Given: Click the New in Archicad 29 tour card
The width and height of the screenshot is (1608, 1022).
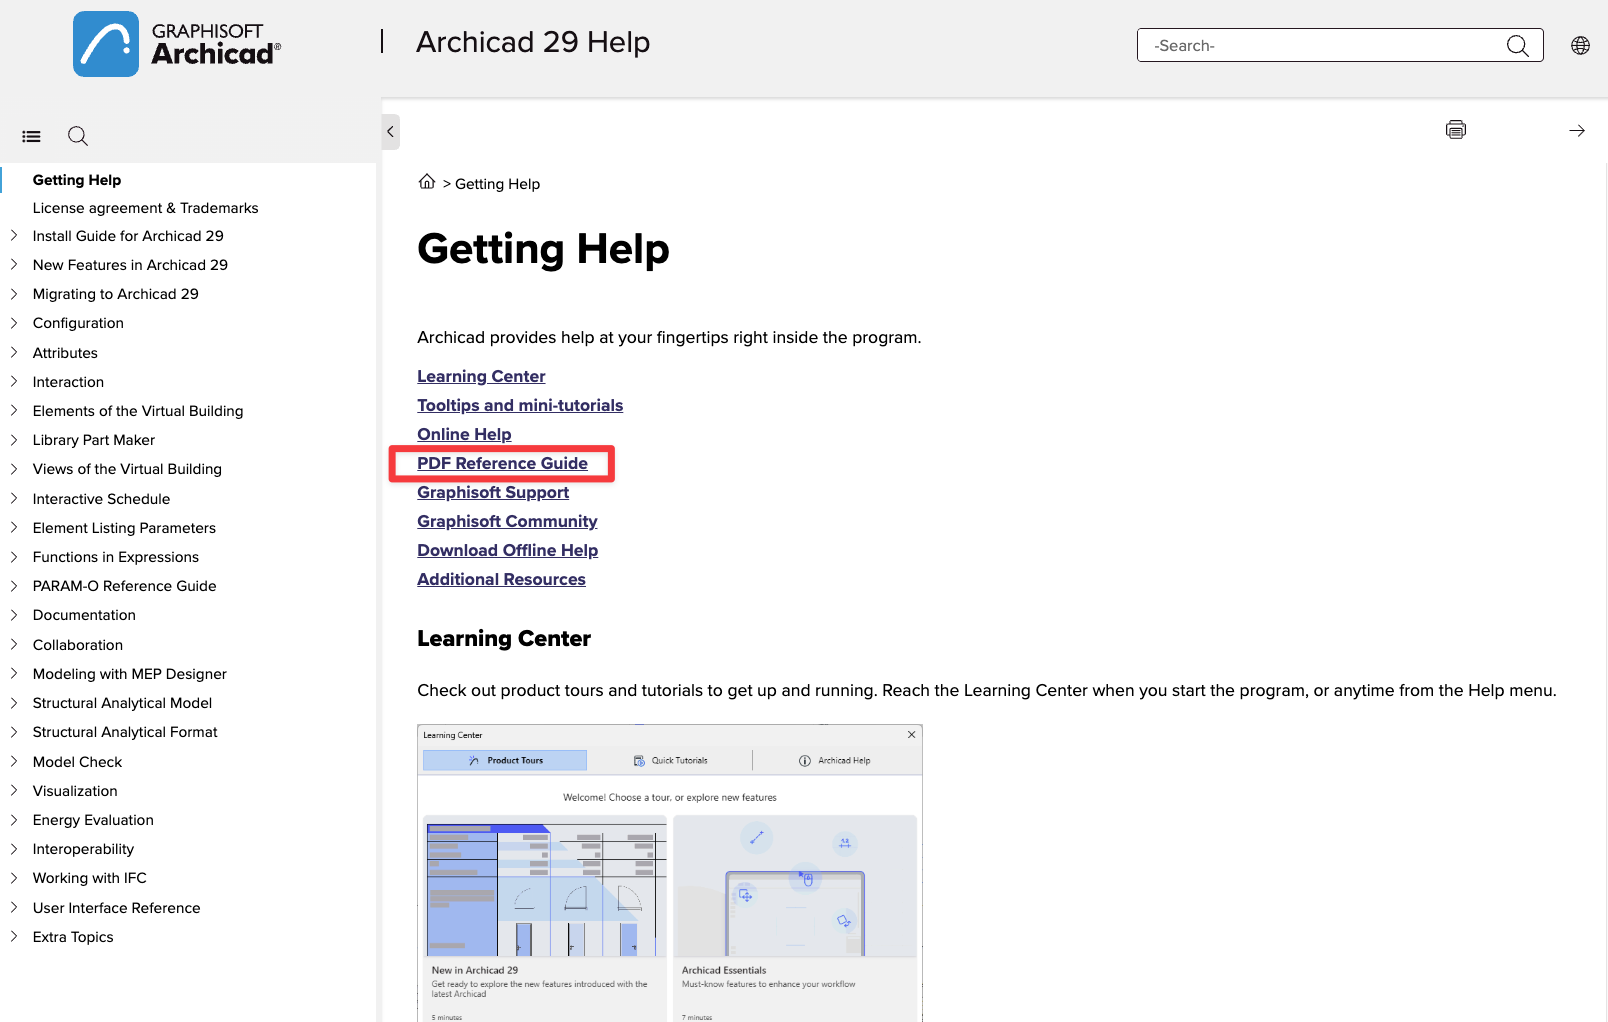Looking at the screenshot, I should (545, 918).
